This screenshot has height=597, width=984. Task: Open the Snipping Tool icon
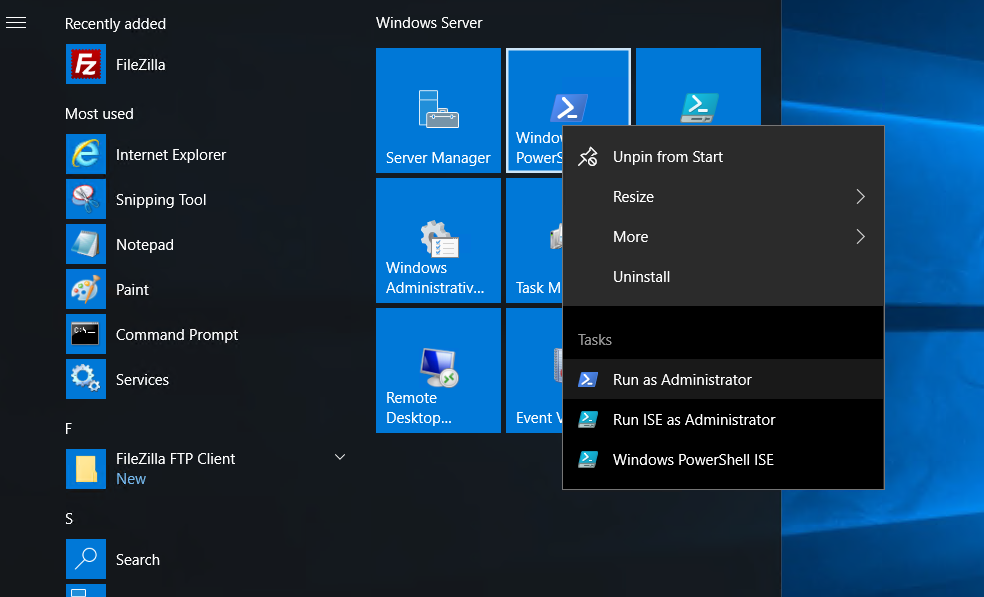pos(86,199)
